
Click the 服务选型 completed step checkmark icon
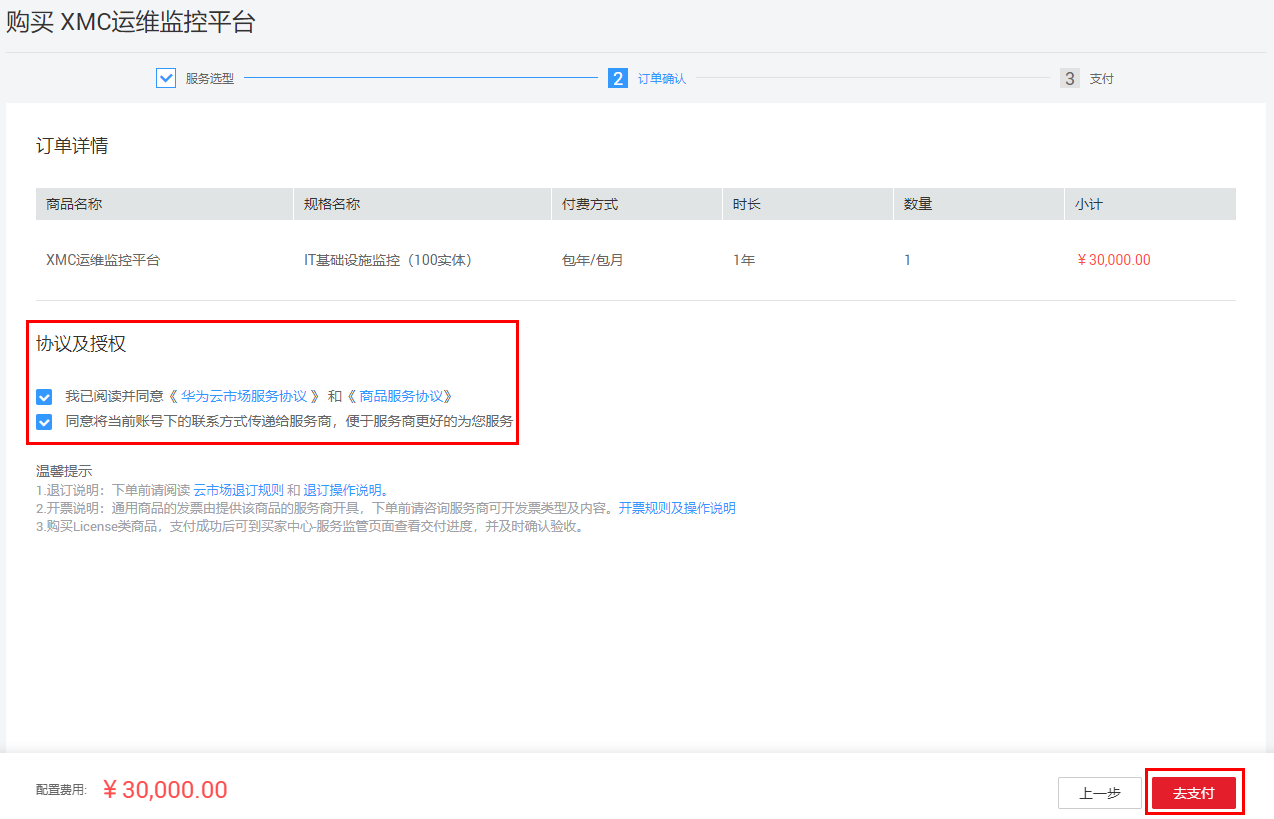(x=166, y=78)
